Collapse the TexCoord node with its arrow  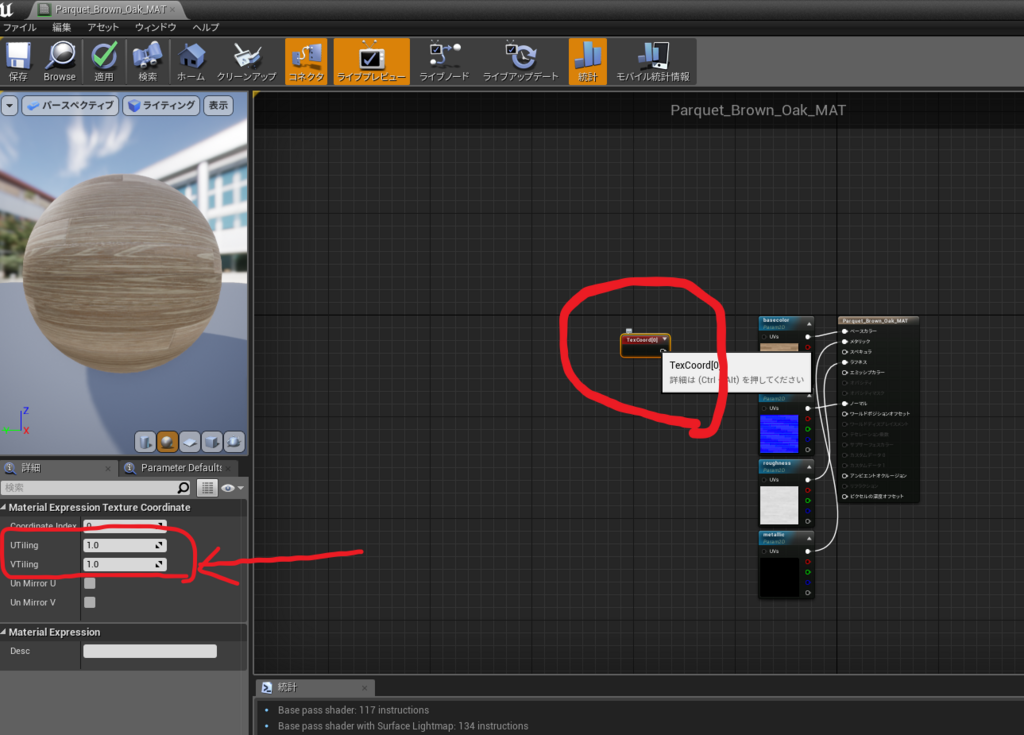(665, 339)
